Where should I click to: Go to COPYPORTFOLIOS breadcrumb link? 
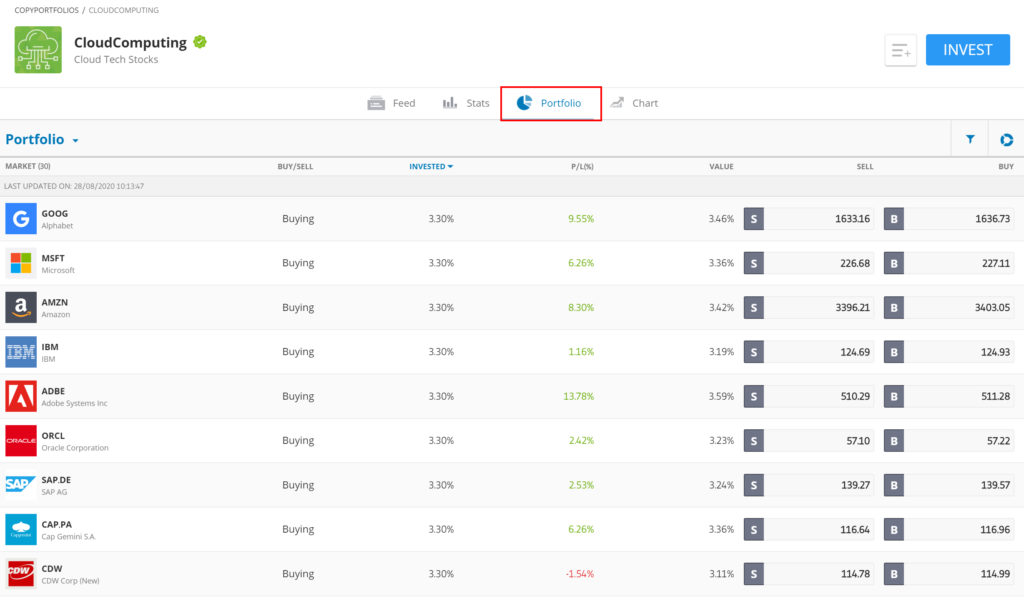[x=46, y=10]
